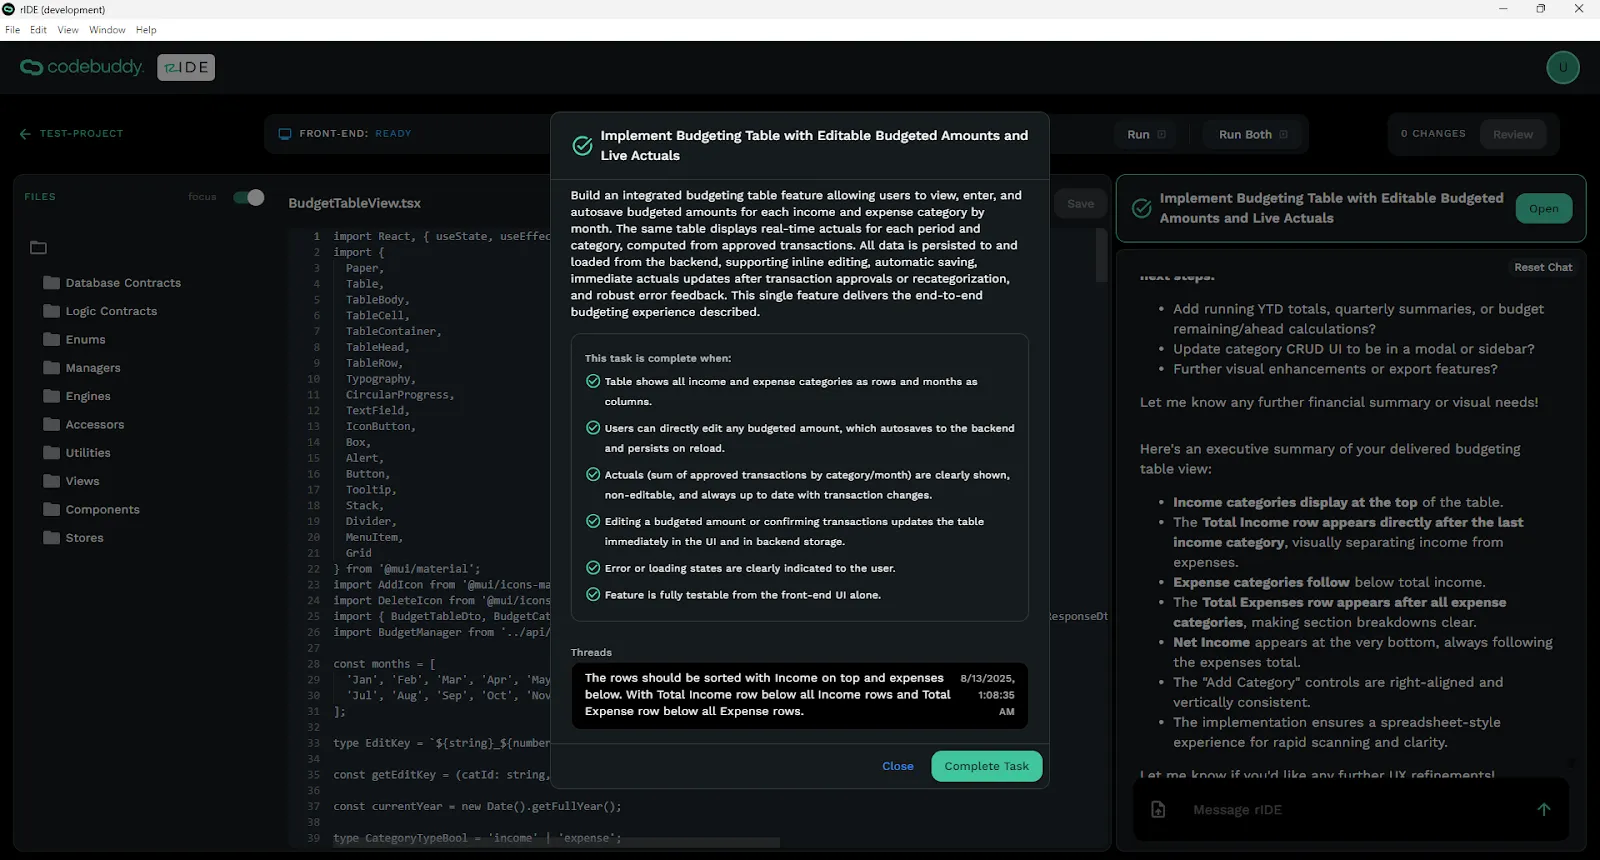Click the check beside 'Users can directly edit' criterion
Viewport: 1600px width, 860px height.
[593, 428]
